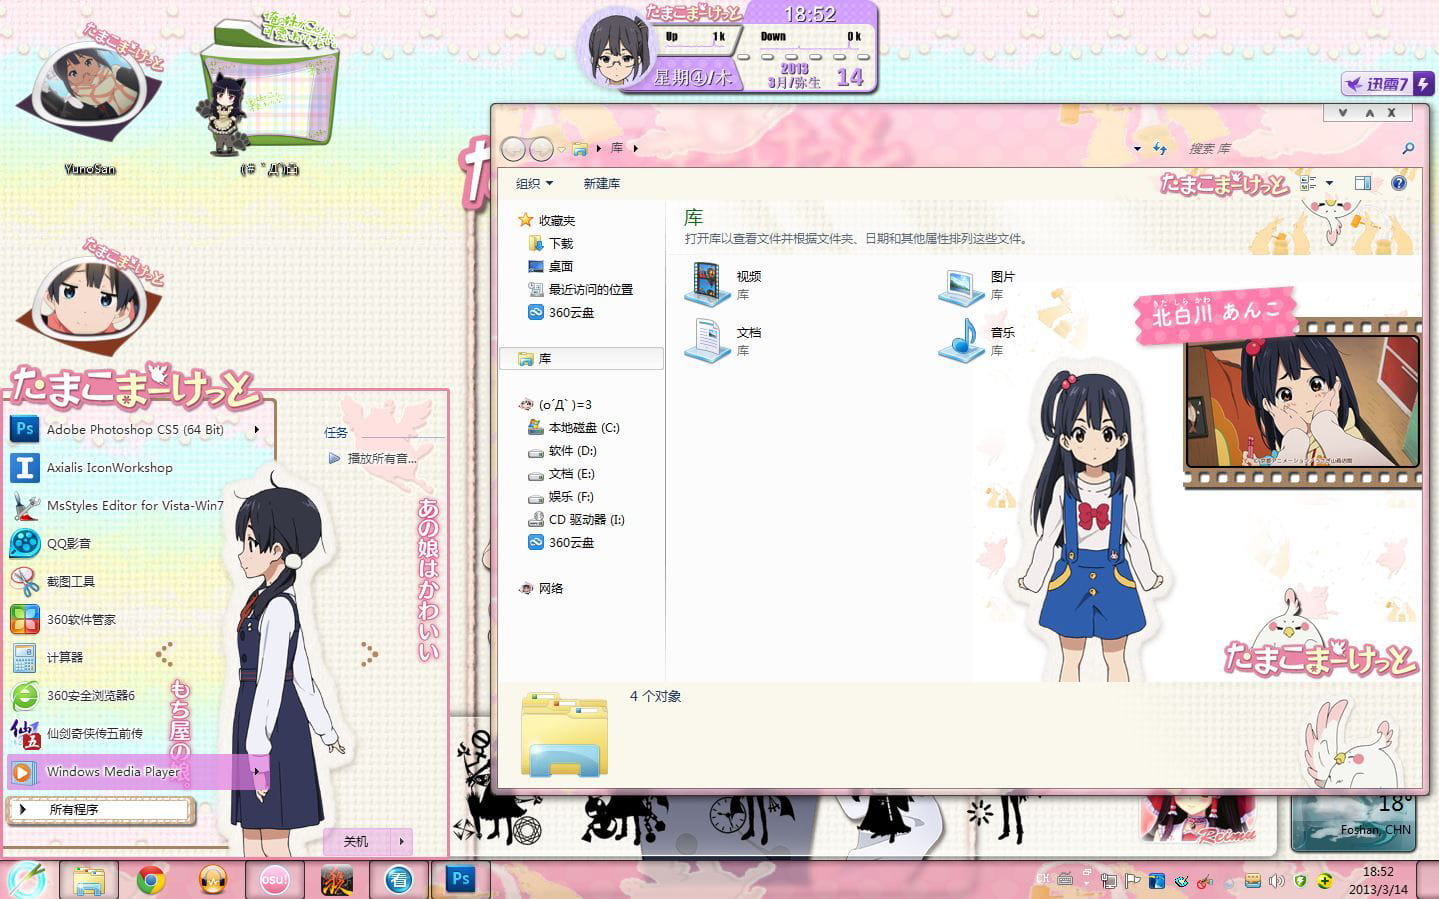Open the 组织 dropdown menu
1439x899 pixels.
pos(534,183)
